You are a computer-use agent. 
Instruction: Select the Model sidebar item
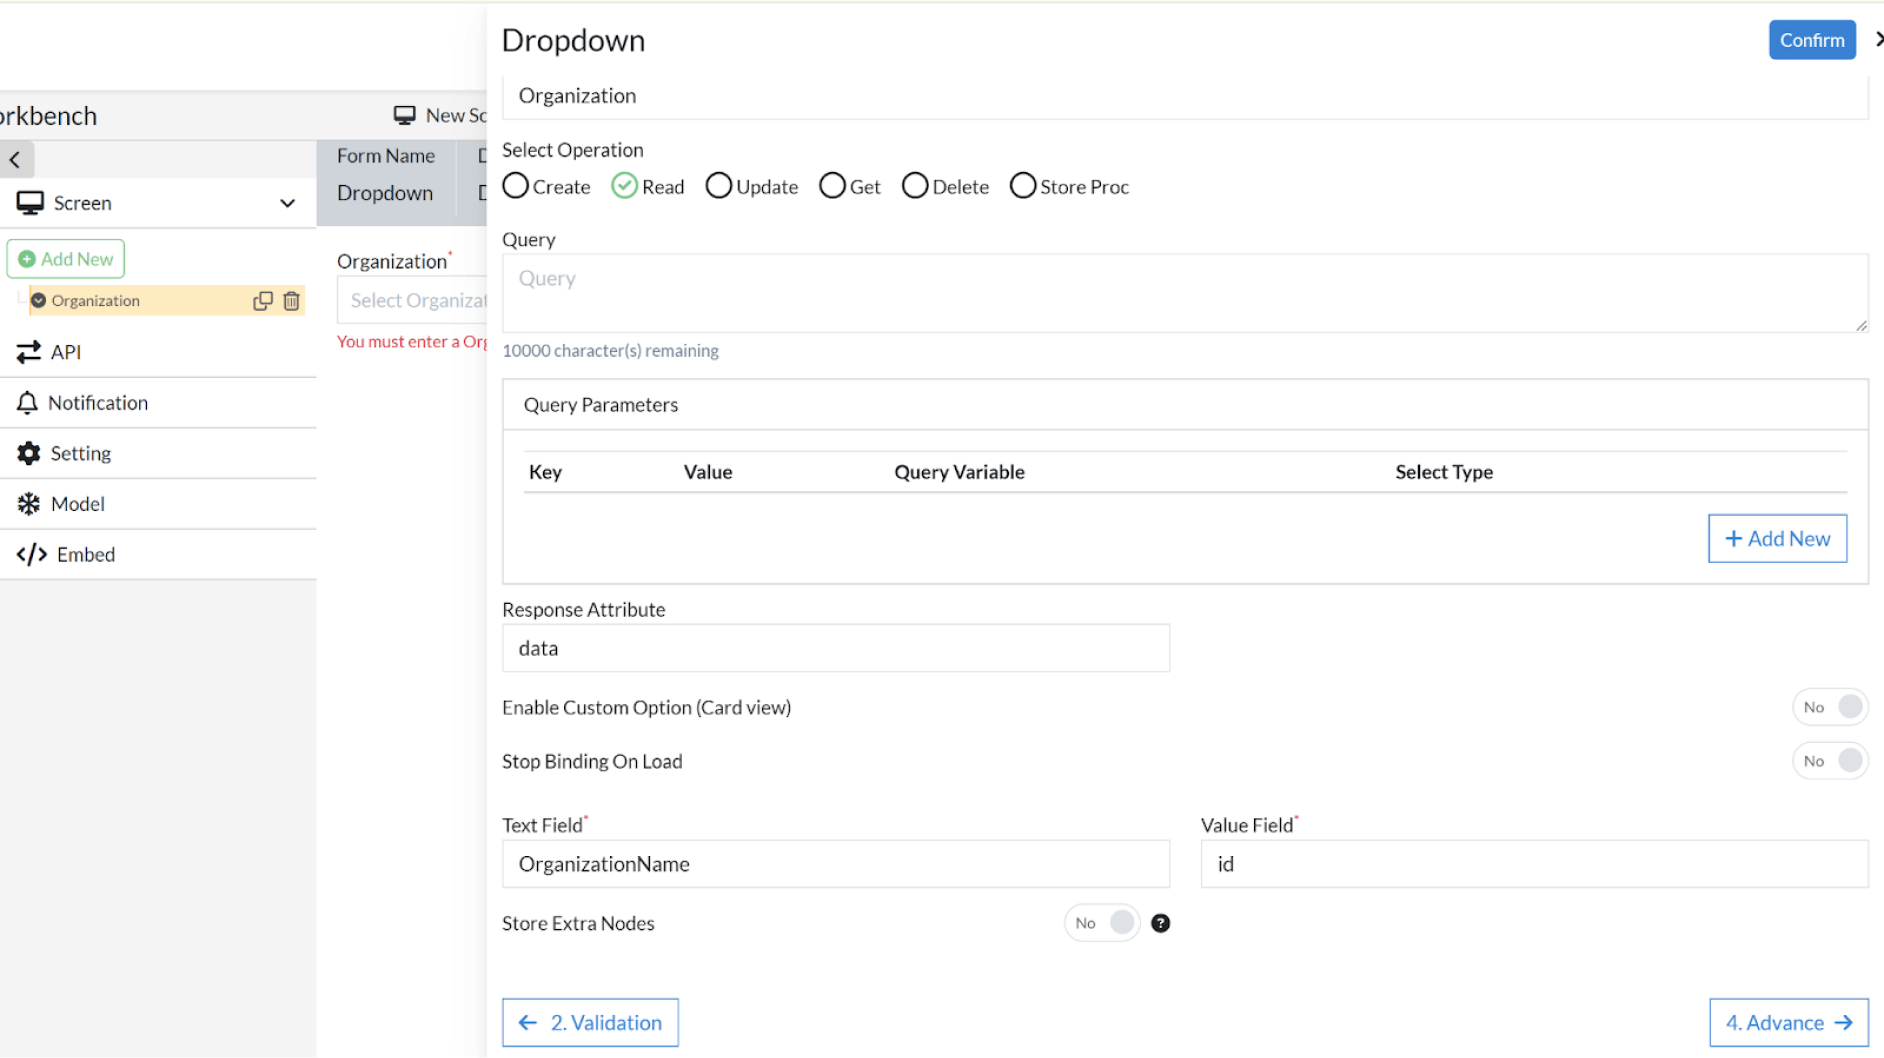[77, 503]
